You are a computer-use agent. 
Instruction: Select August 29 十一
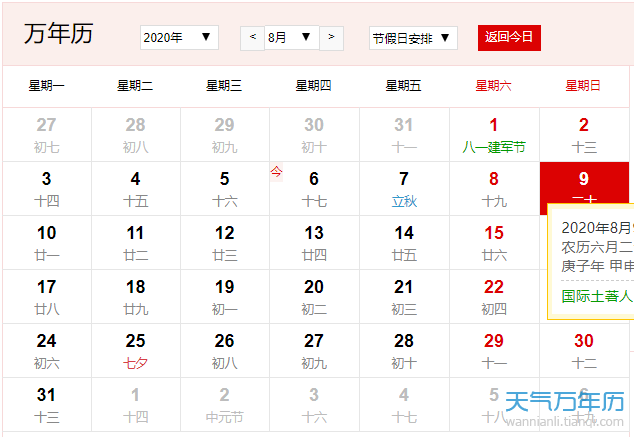[494, 351]
